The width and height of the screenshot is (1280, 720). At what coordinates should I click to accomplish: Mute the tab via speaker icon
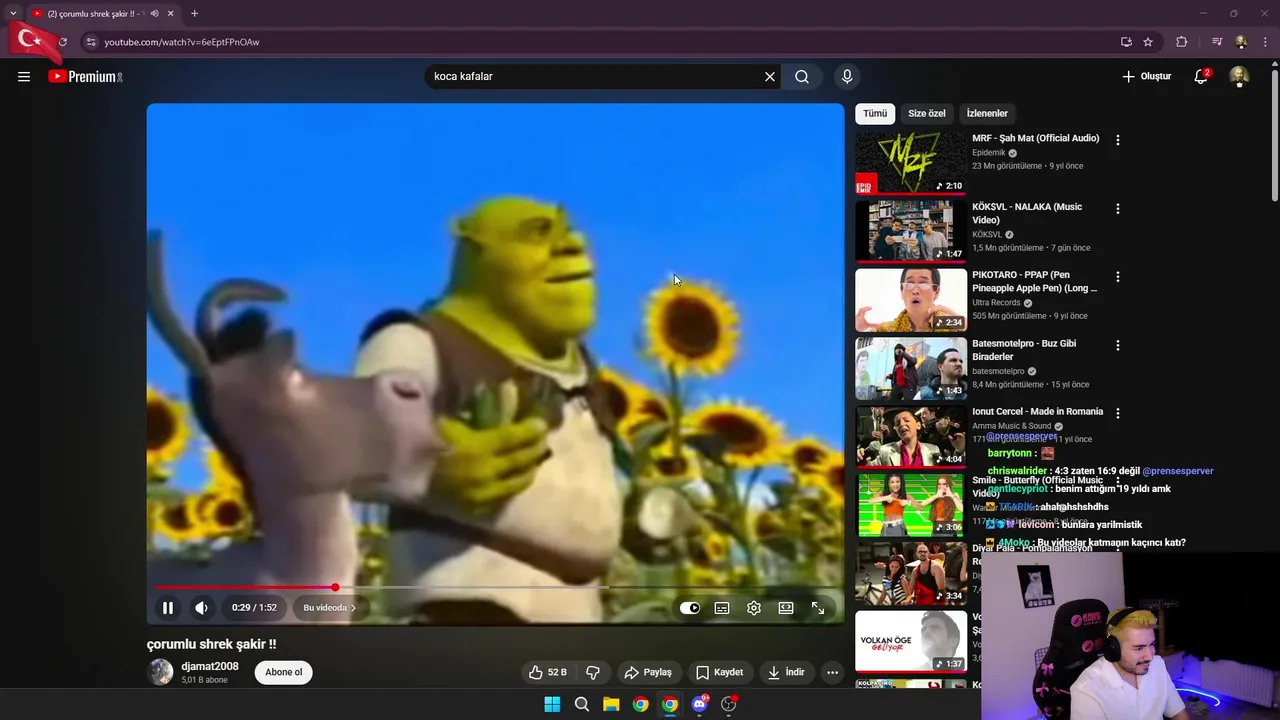[x=154, y=14]
